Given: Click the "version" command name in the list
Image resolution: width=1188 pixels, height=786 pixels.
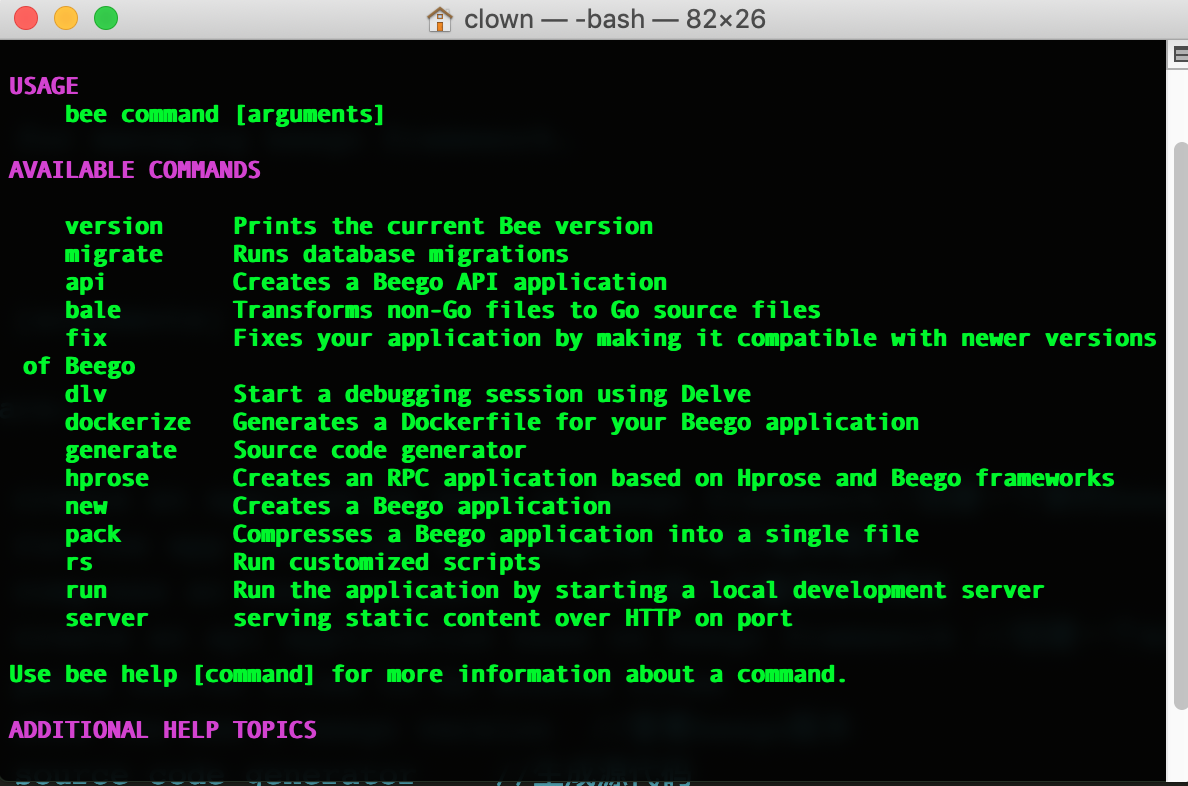Looking at the screenshot, I should point(114,226).
